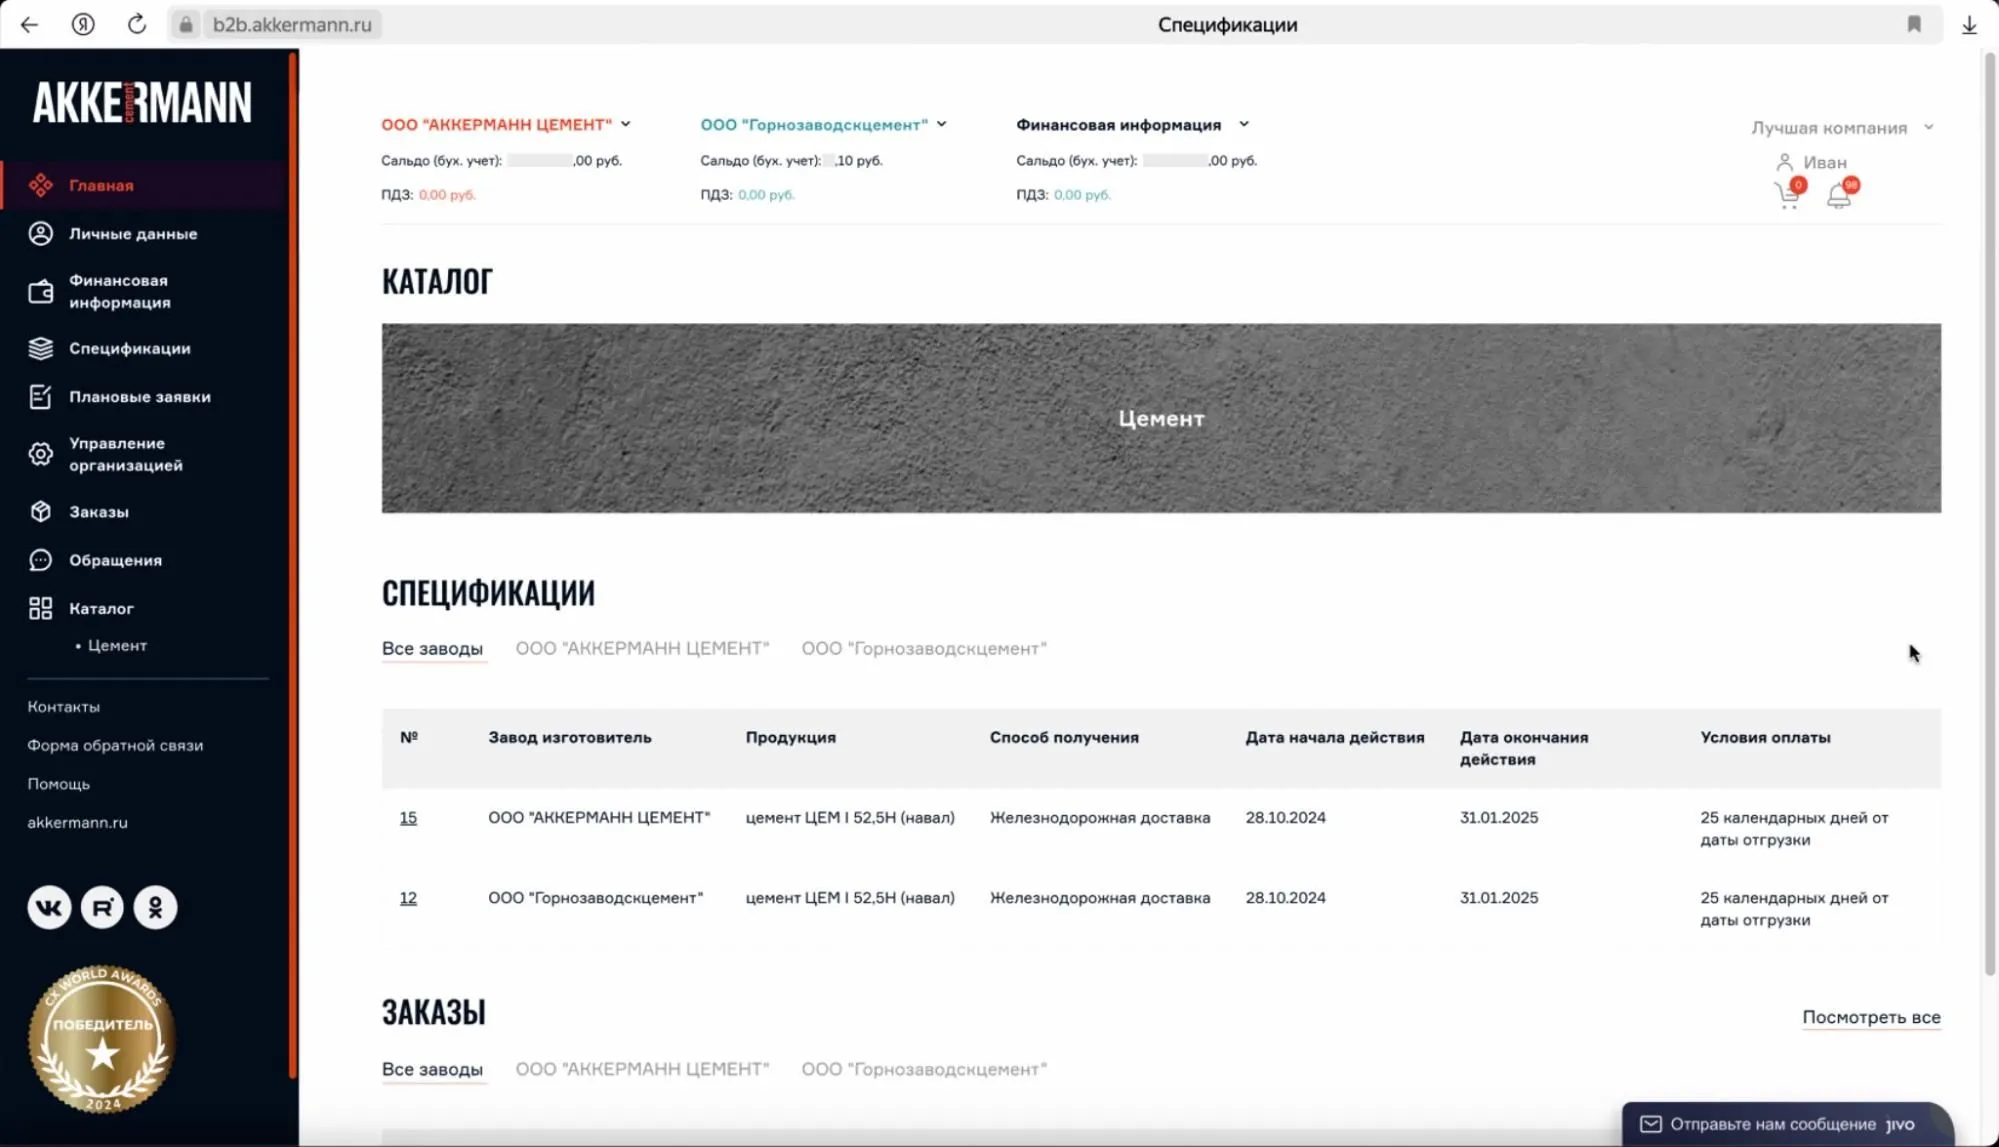
Task: Click the Обращения chat bubble icon
Action: 40,560
